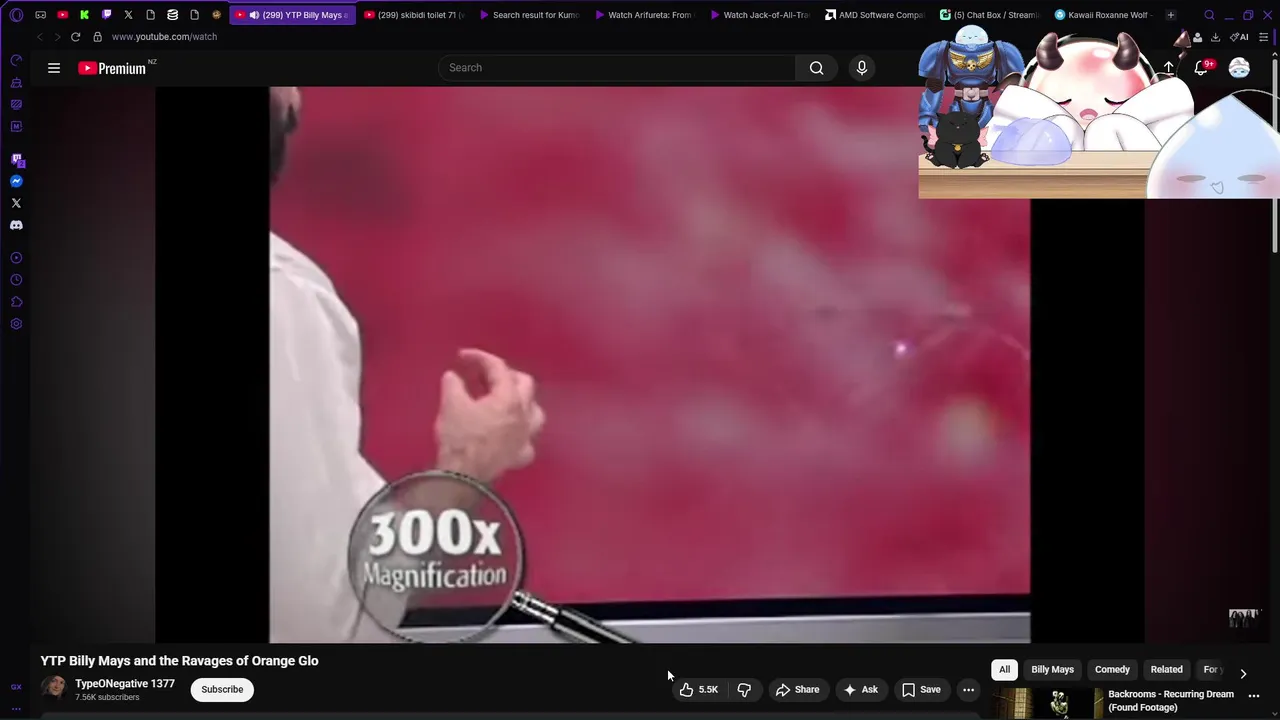Select the Related filter chip
This screenshot has width=1280, height=720.
coord(1166,670)
